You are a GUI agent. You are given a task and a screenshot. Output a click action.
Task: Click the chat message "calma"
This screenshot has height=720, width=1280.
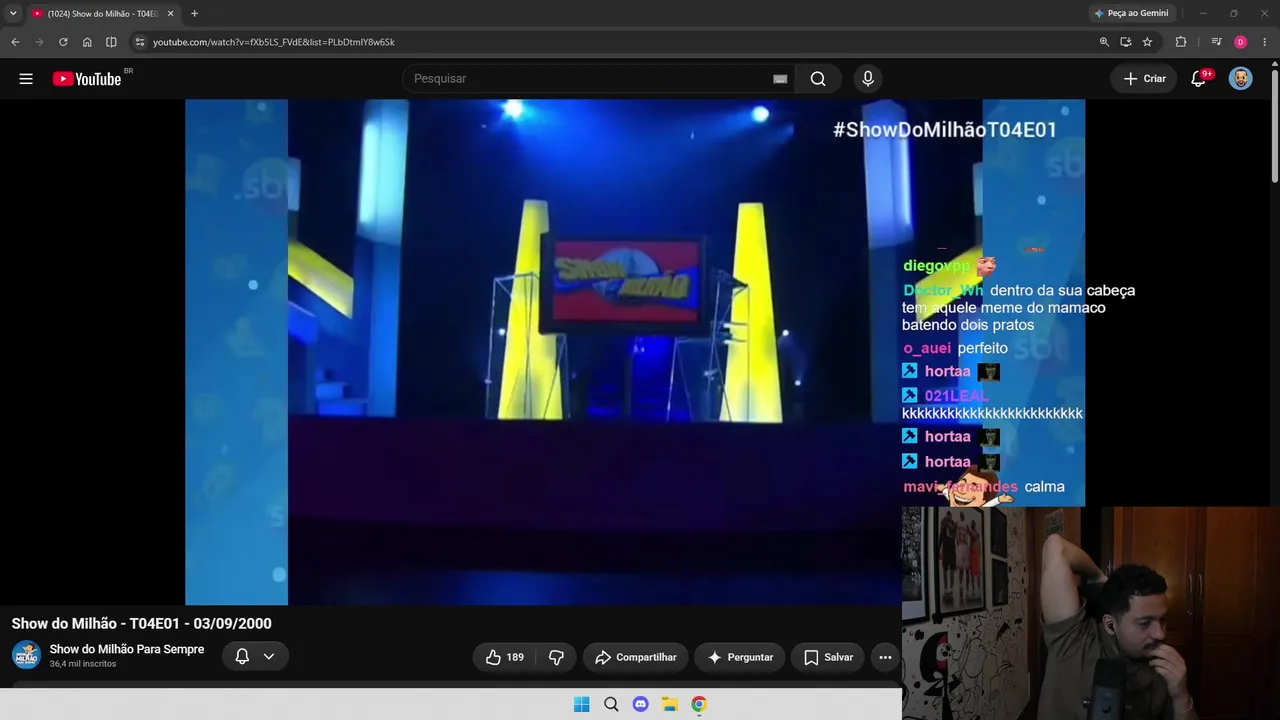point(1044,487)
